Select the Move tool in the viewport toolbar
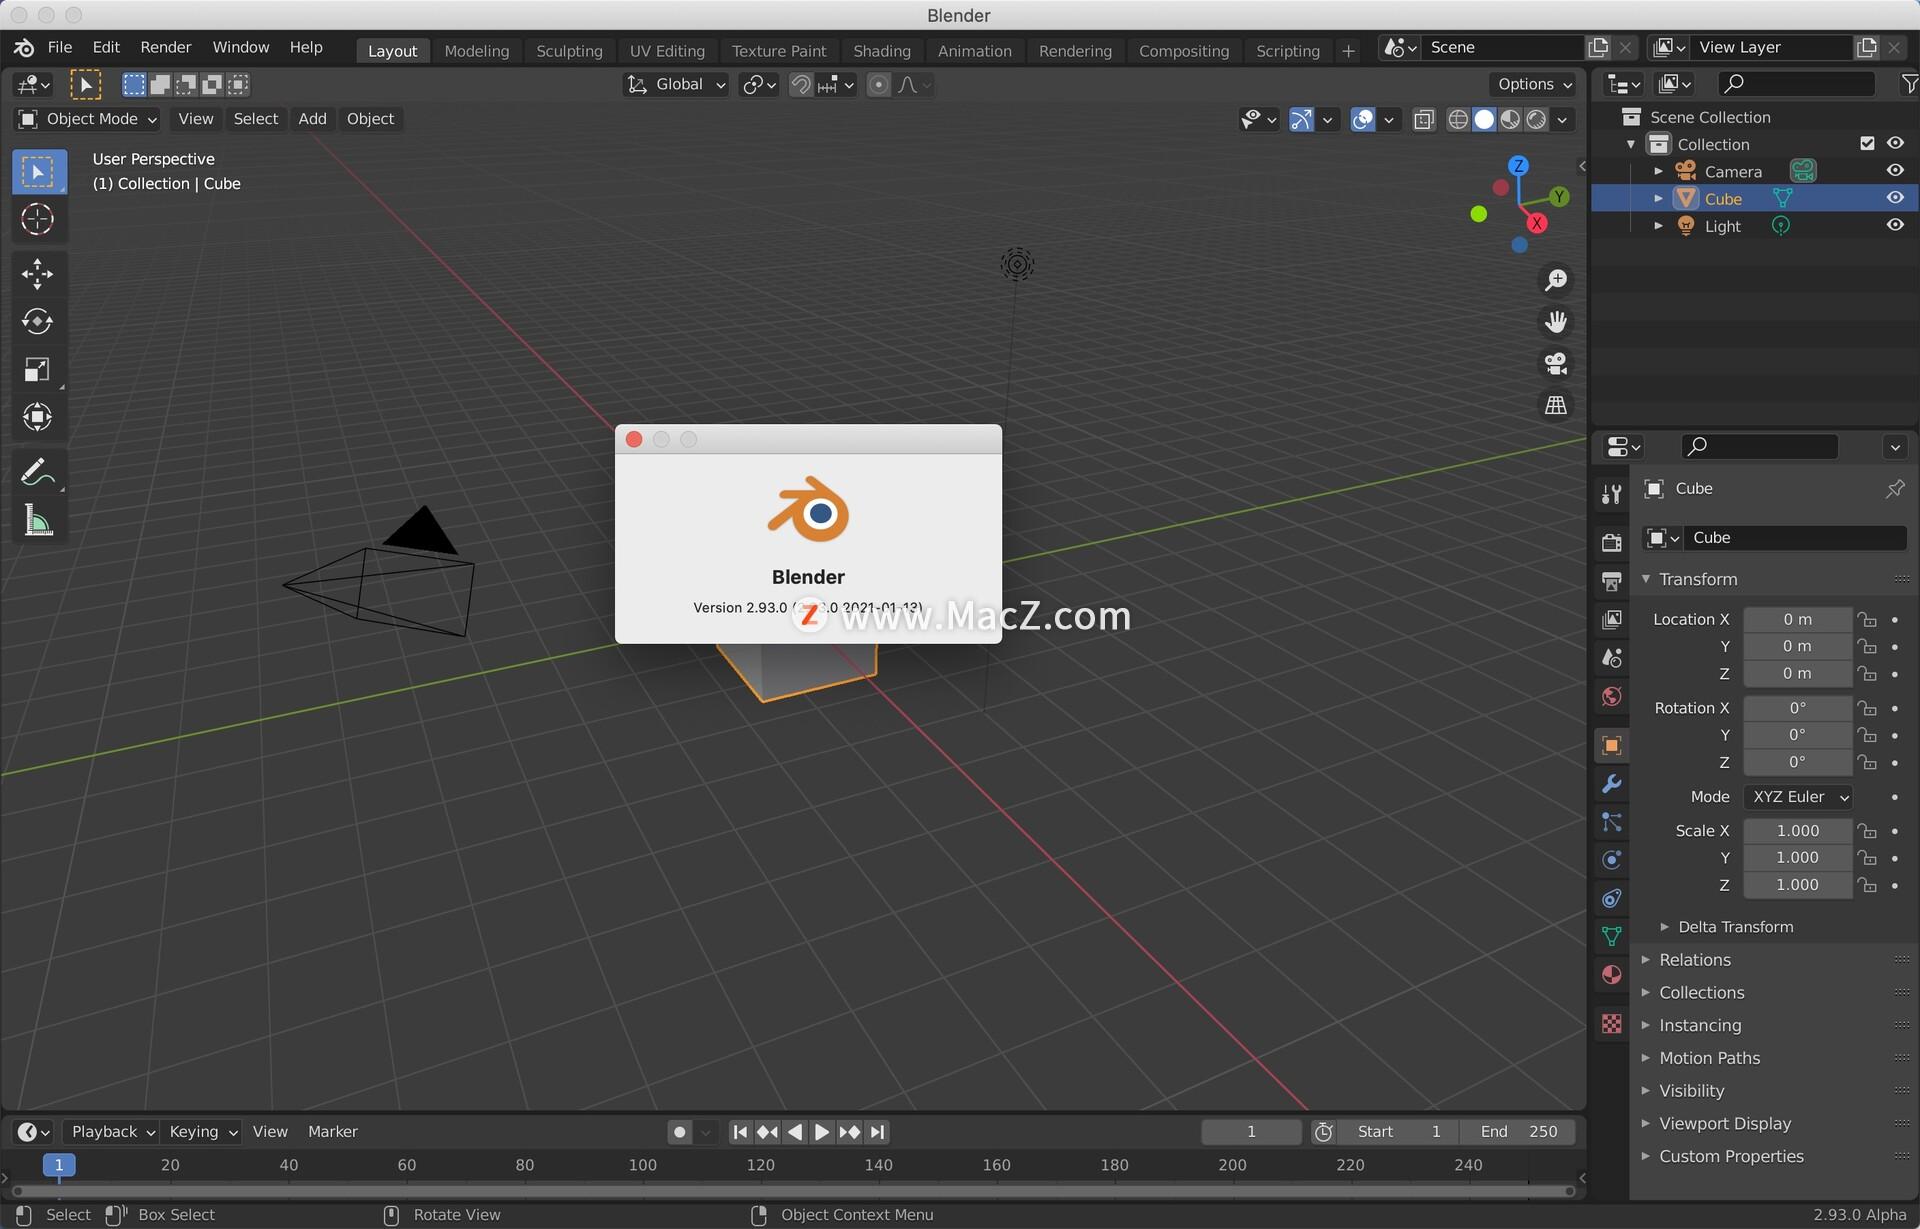 tap(37, 272)
